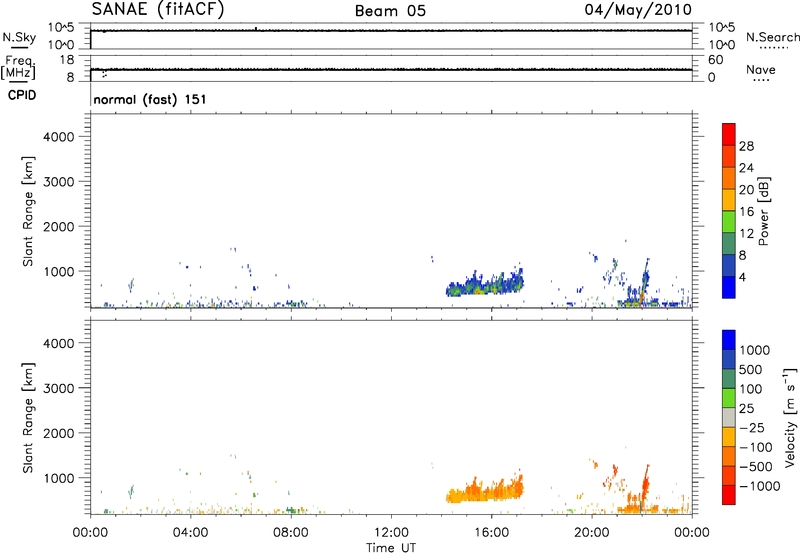Viewport: 800px width, 554px height.
Task: Click the -100 tick on Velocity colorbar
Action: [756, 447]
